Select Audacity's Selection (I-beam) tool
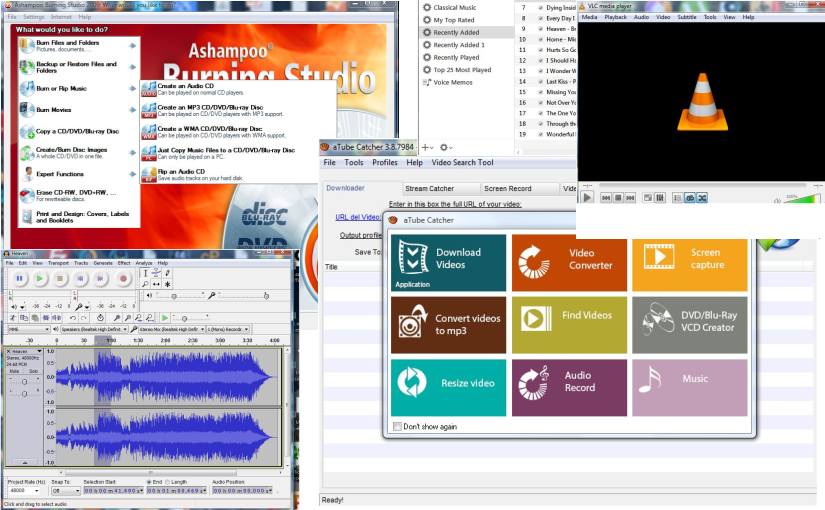Image resolution: width=825 pixels, height=510 pixels. coord(145,273)
